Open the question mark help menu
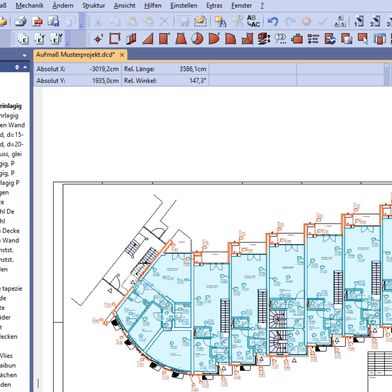This screenshot has height=392, width=392. pos(262,6)
